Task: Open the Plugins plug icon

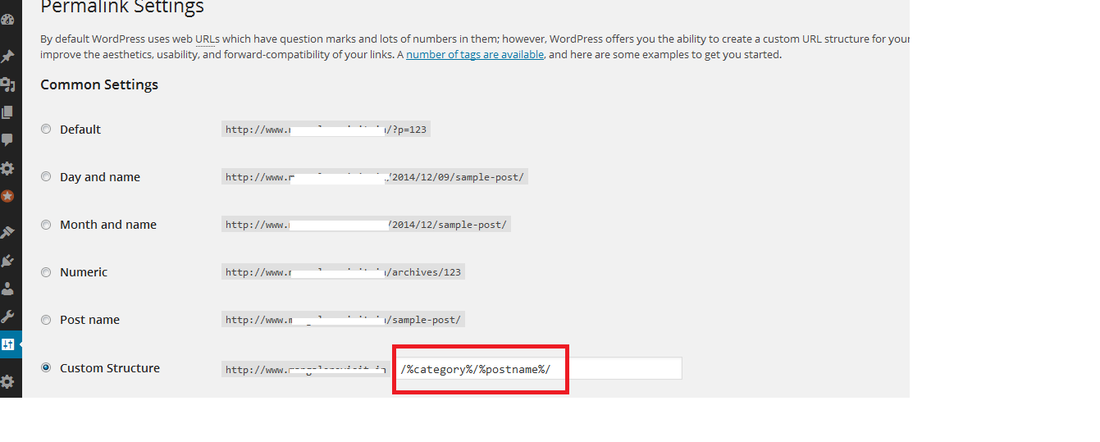Action: point(7,261)
